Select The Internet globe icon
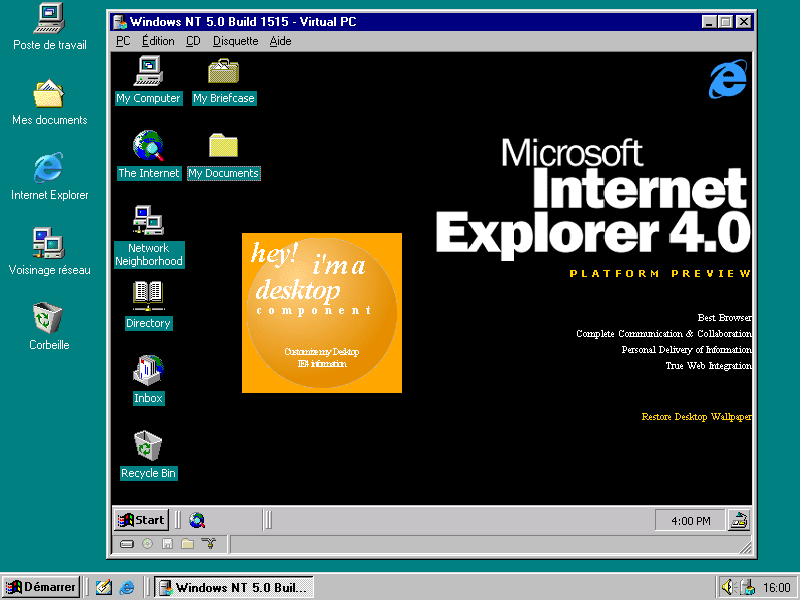 click(148, 146)
